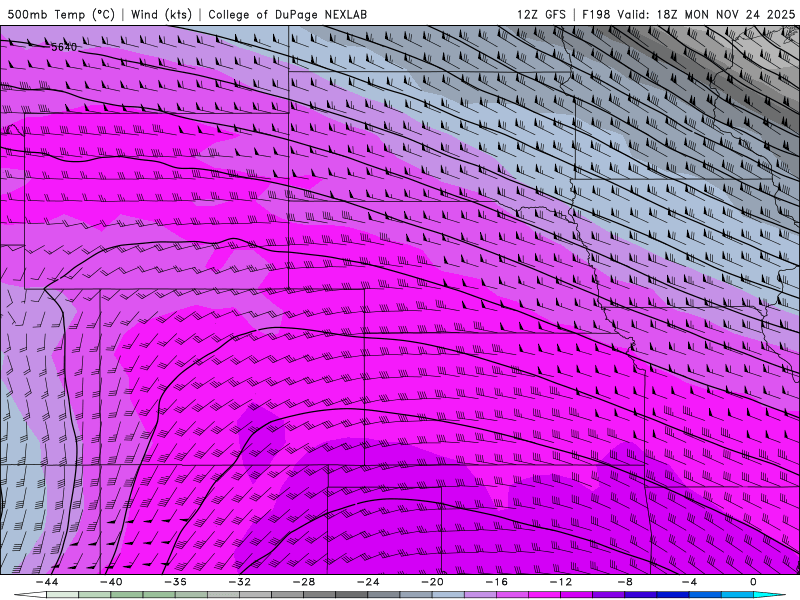The width and height of the screenshot is (800, 600).
Task: Click the "500mb Temp (°C)" title text
Action: [x=61, y=14]
